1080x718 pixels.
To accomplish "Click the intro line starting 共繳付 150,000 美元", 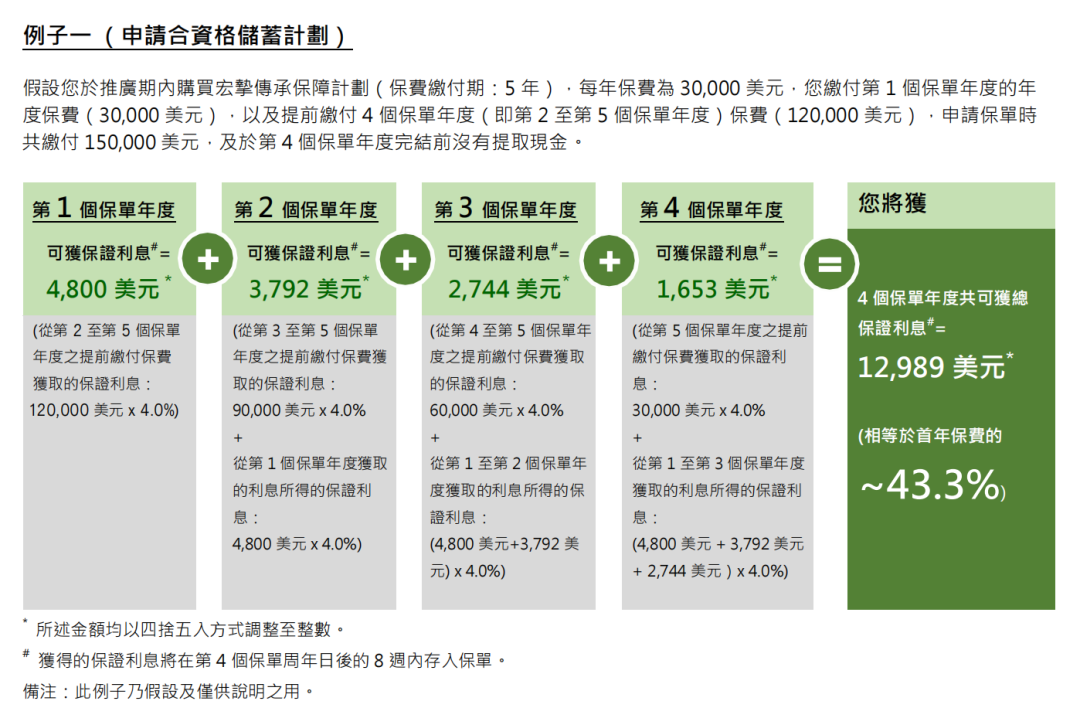I will [x=304, y=142].
